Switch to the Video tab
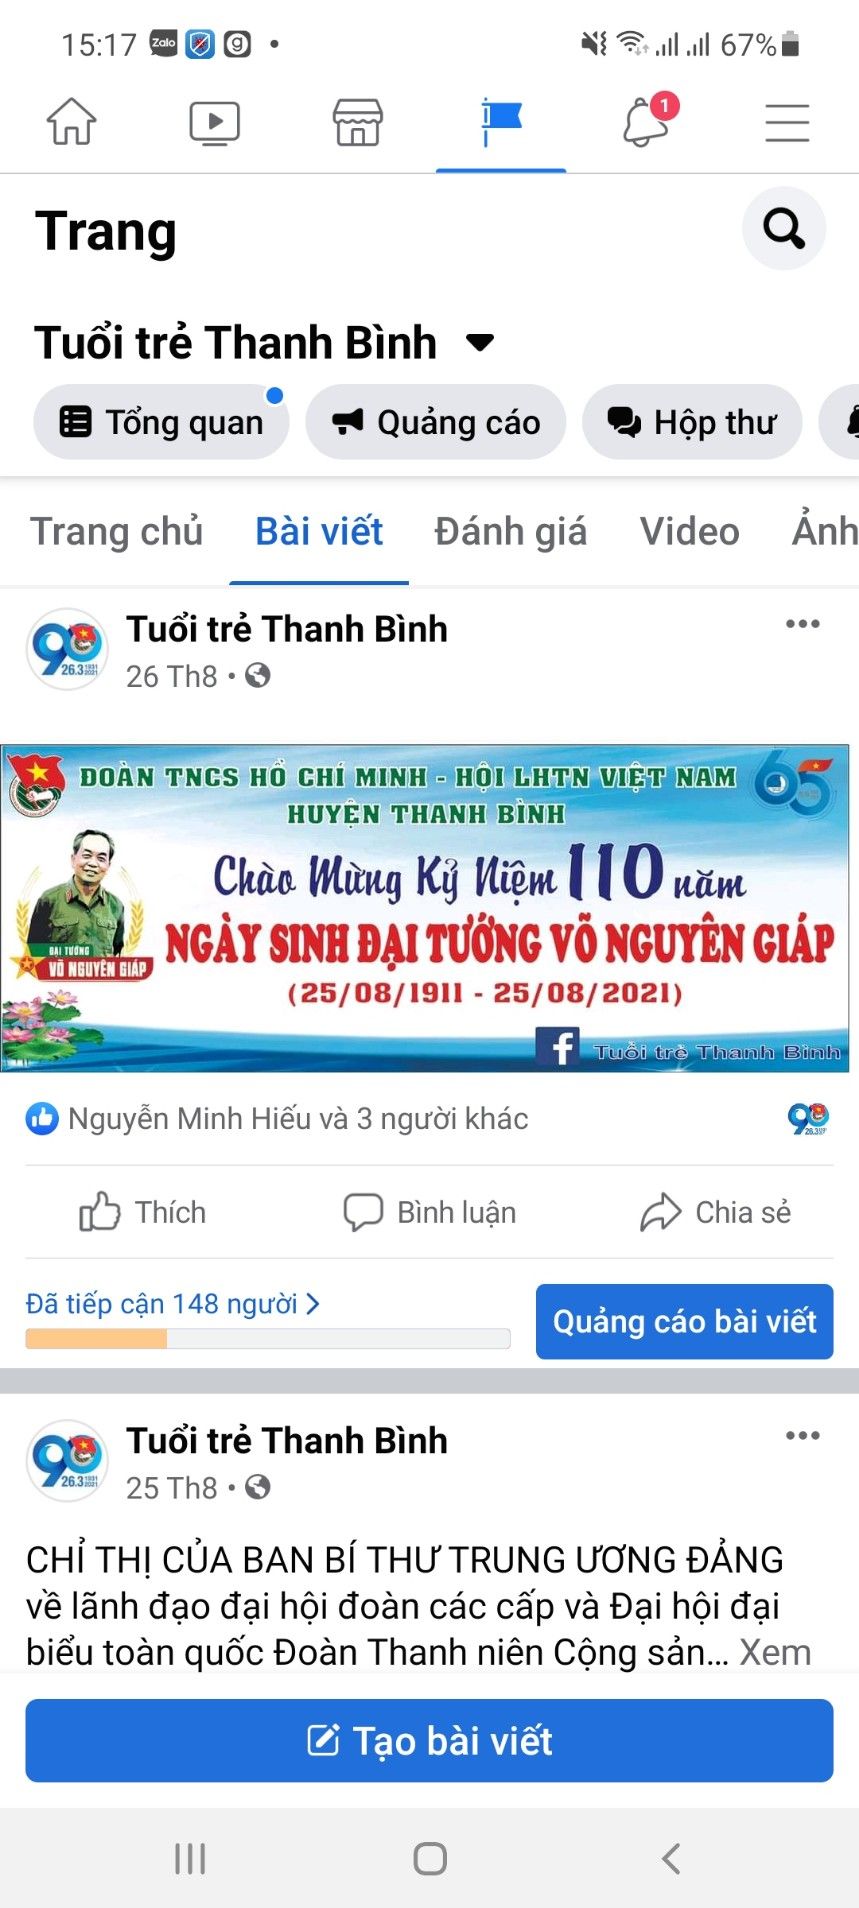This screenshot has height=1908, width=859. [689, 532]
